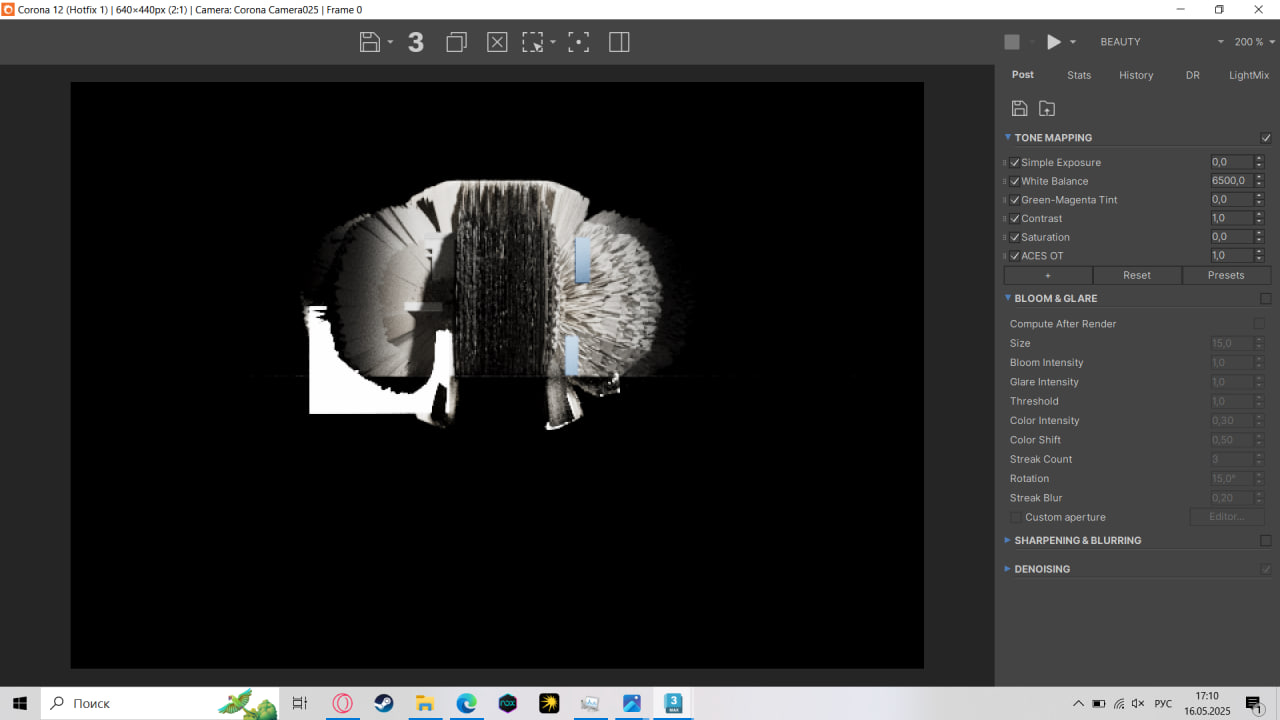The image size is (1280, 720).
Task: Disable the ACES OT operator checkbox
Action: [x=1015, y=256]
